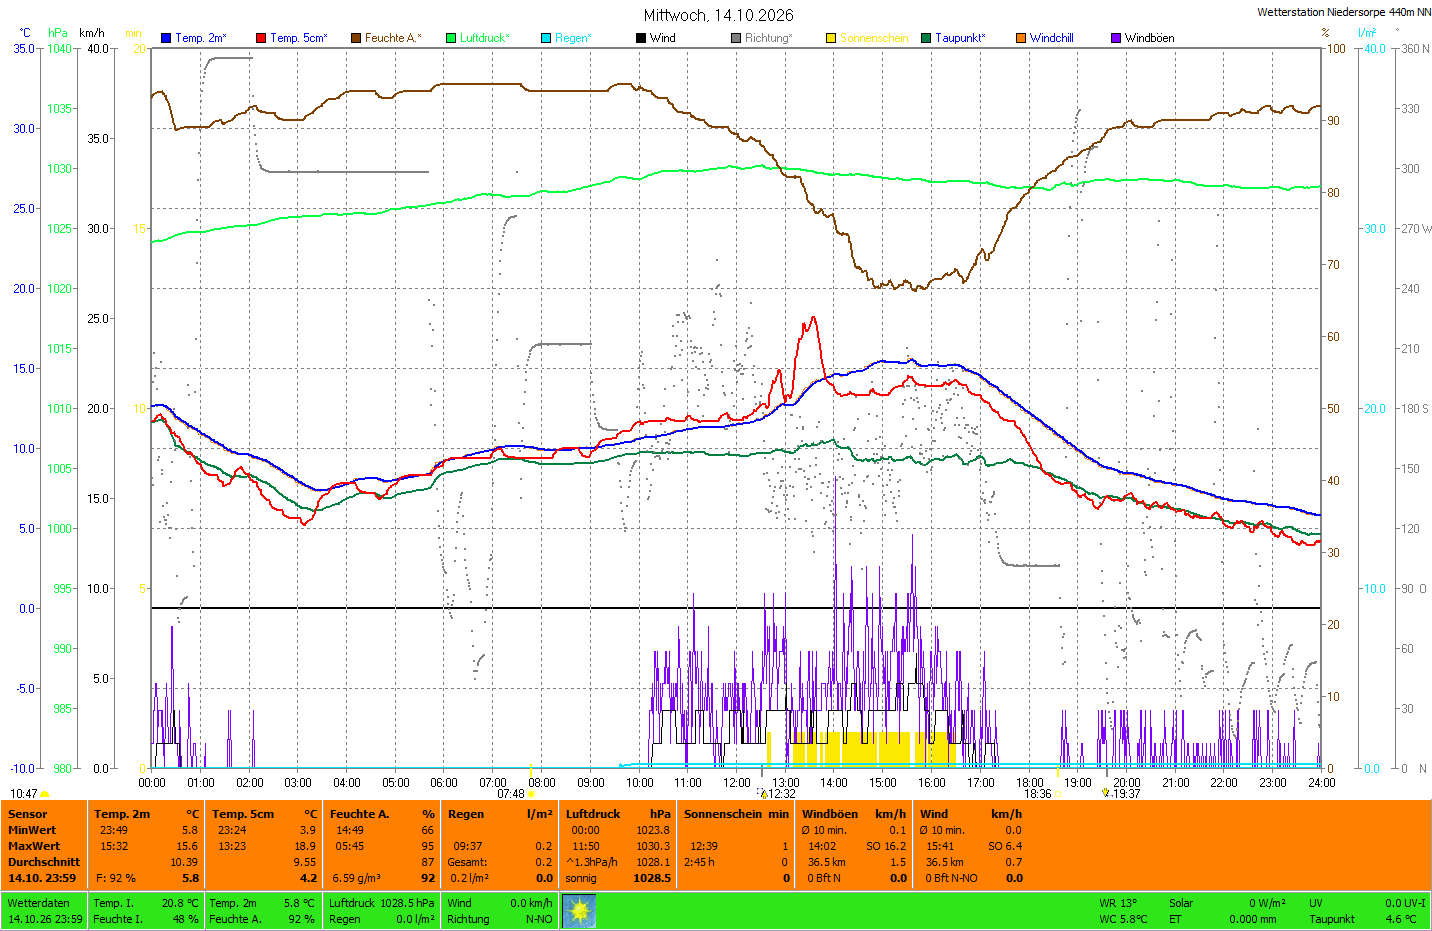Click the '0 Bft N-NO' wind value
The image size is (1432, 931).
tap(951, 878)
